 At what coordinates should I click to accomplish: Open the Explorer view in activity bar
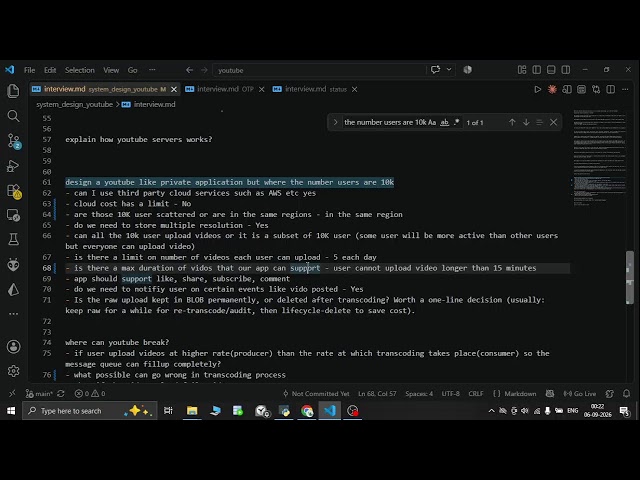pos(13,91)
